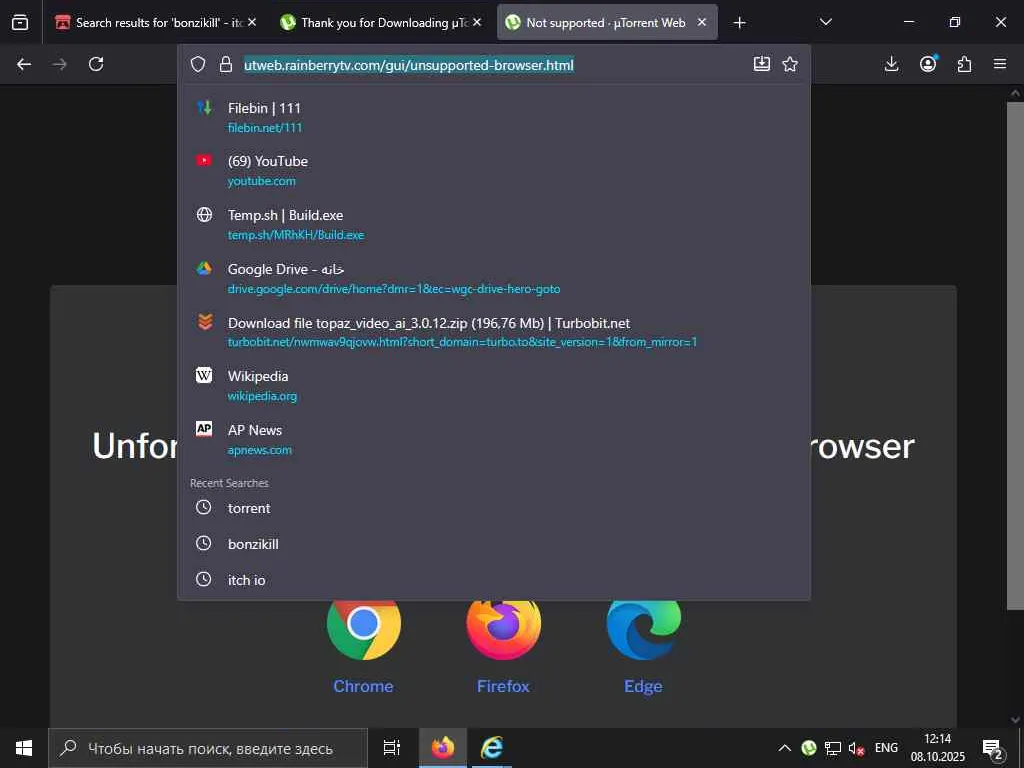Image resolution: width=1024 pixels, height=768 pixels.
Task: Click the Filebin favicon in suggestions
Action: 204,108
